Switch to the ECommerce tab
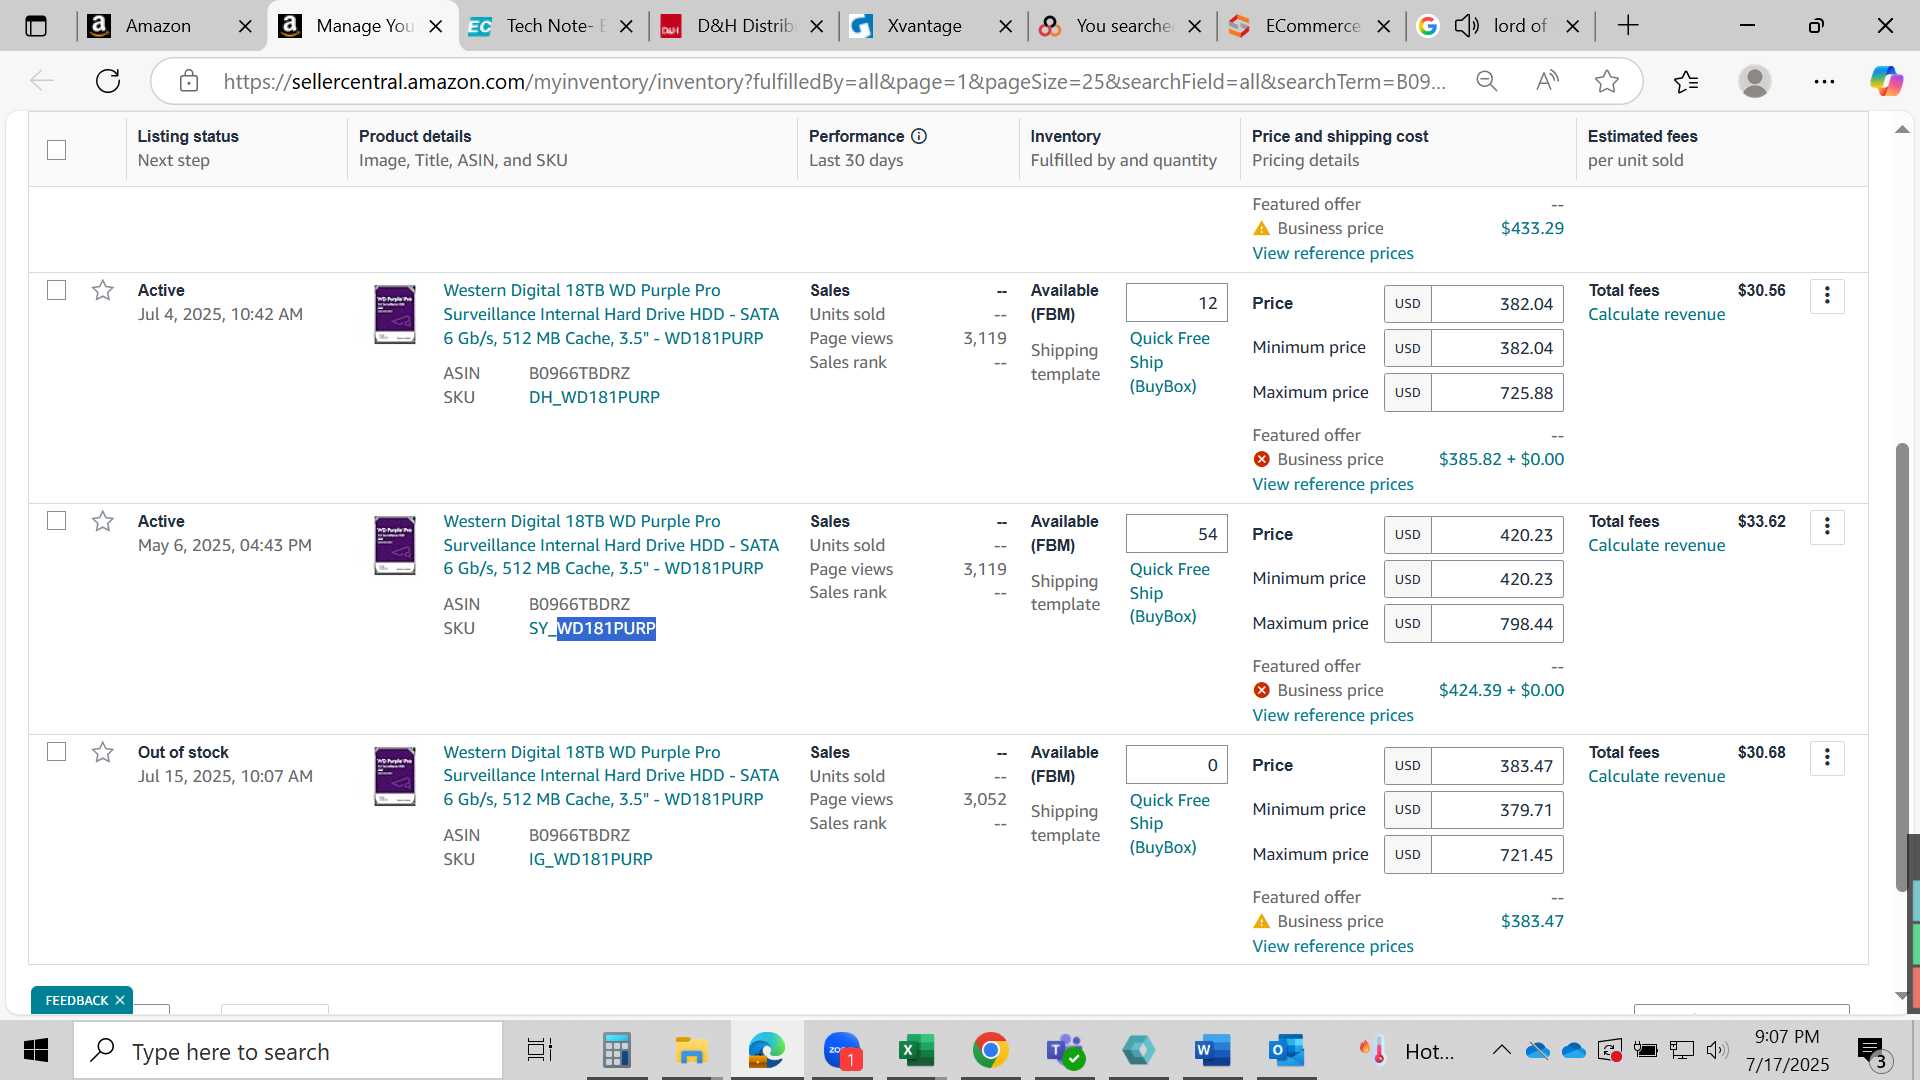The height and width of the screenshot is (1080, 1920). coord(1312,26)
